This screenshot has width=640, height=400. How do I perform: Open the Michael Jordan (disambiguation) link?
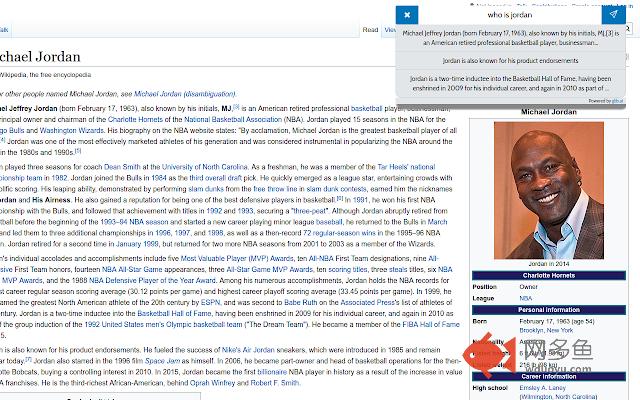coord(185,94)
